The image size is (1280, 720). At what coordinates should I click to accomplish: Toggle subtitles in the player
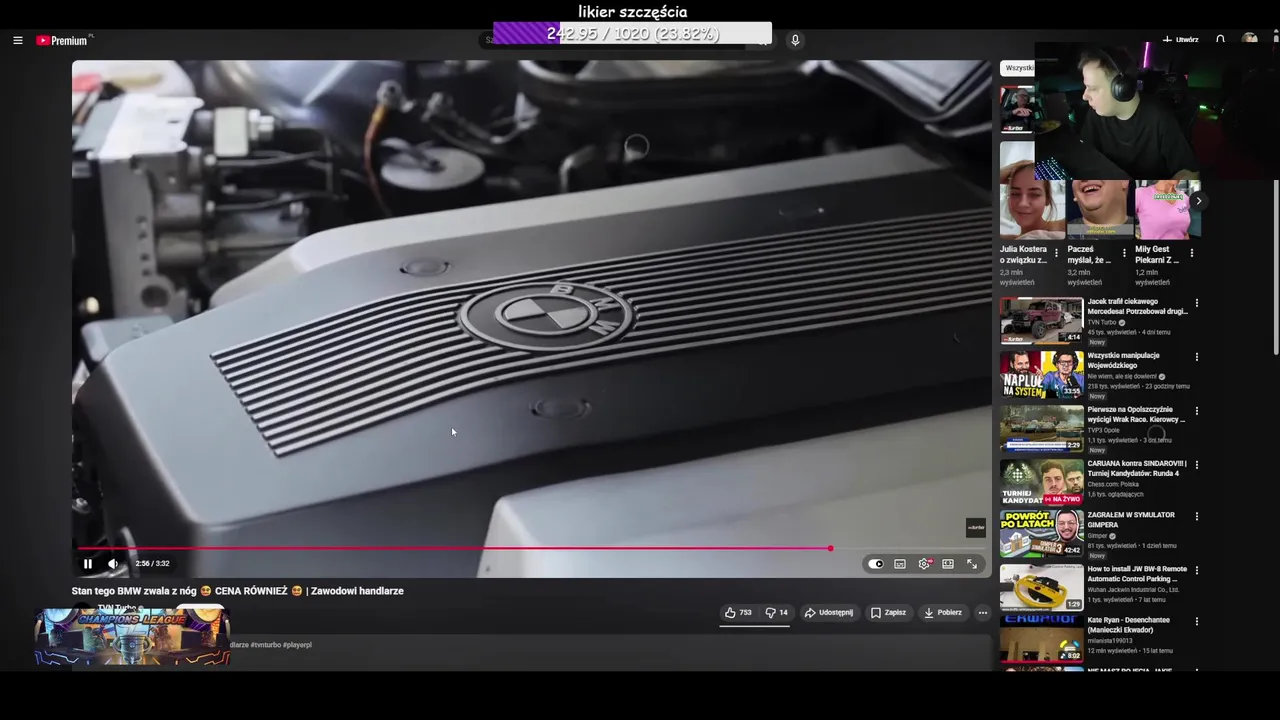[900, 564]
